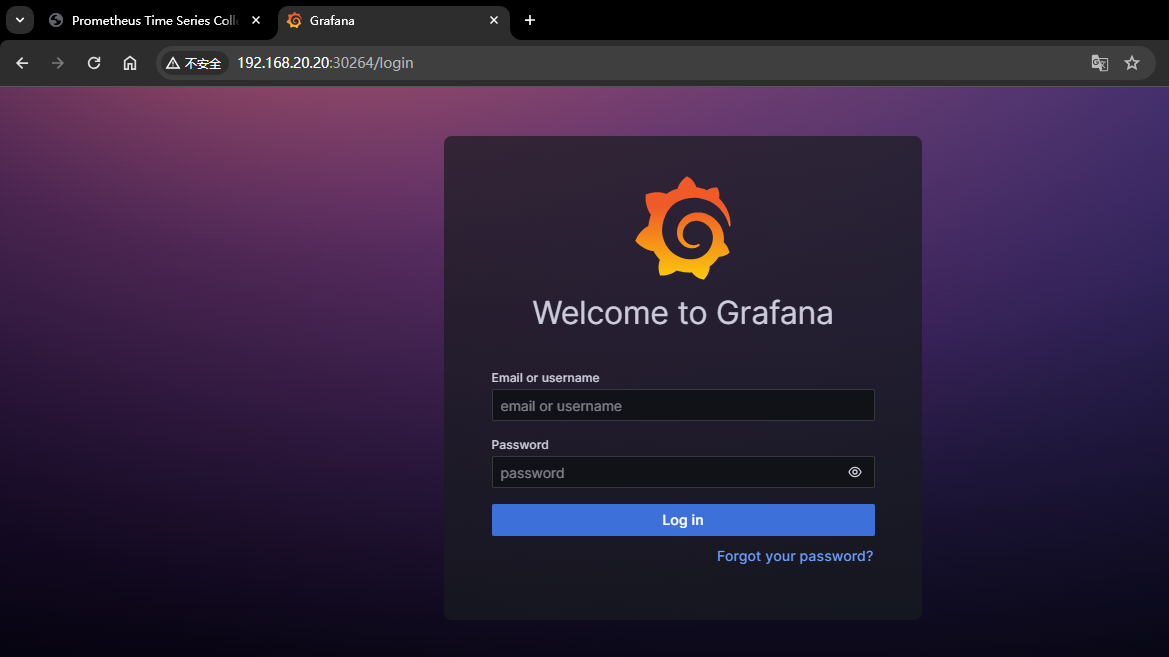The height and width of the screenshot is (657, 1169).
Task: Click the Prometheus tab globe favicon
Action: point(56,20)
